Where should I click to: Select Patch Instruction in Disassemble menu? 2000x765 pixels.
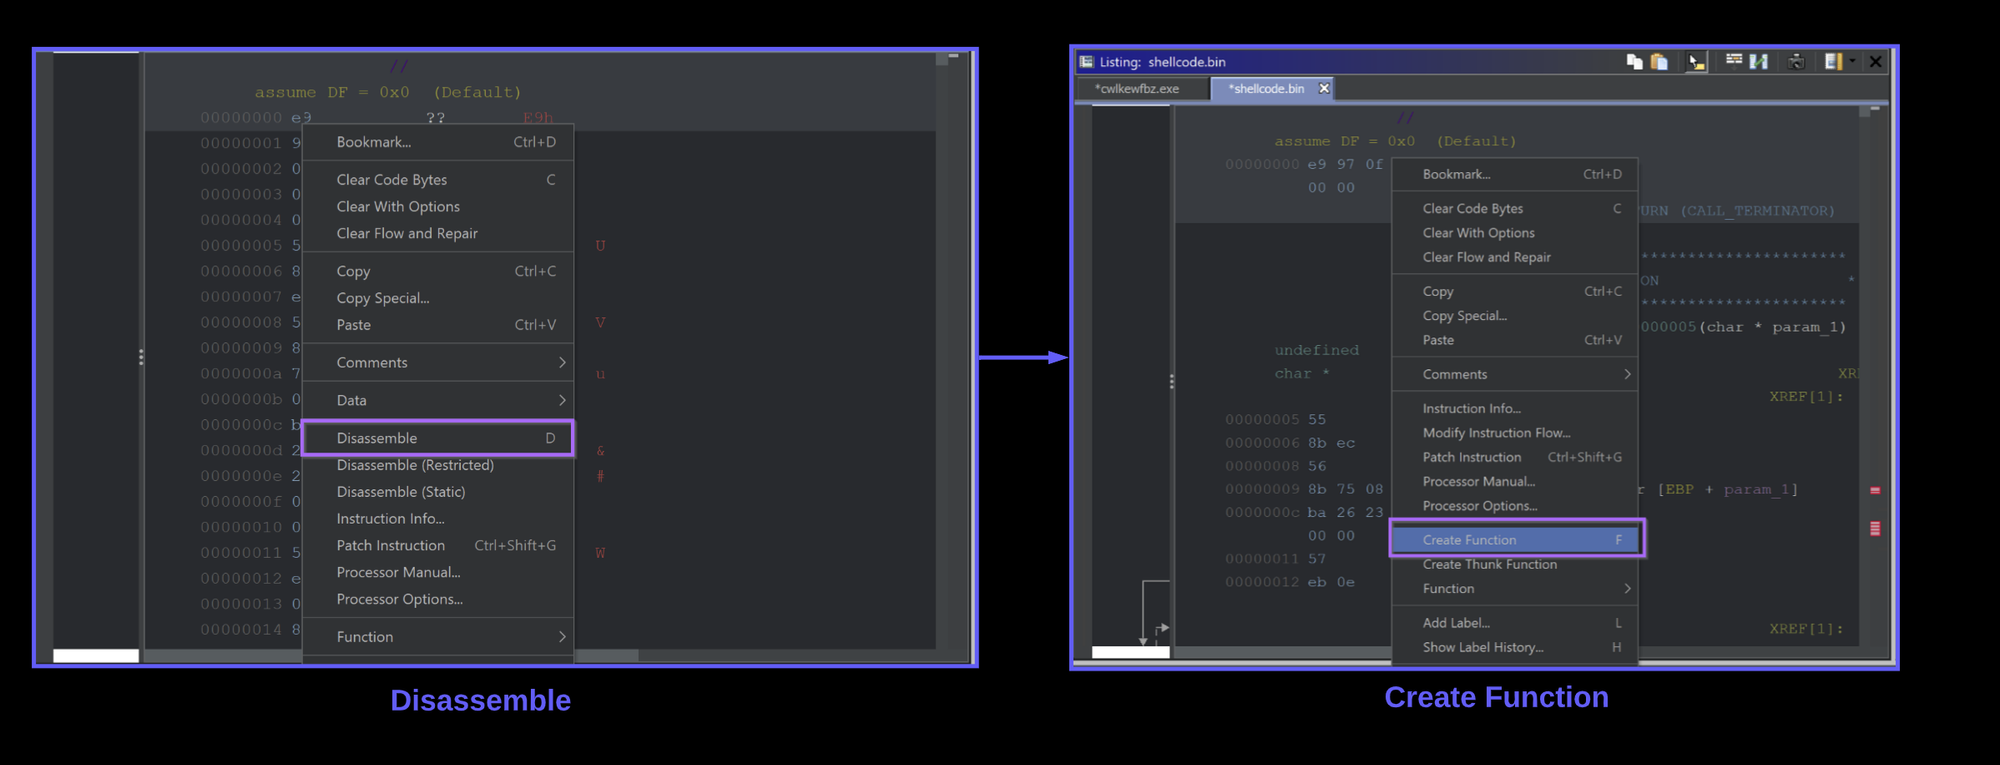pyautogui.click(x=438, y=546)
